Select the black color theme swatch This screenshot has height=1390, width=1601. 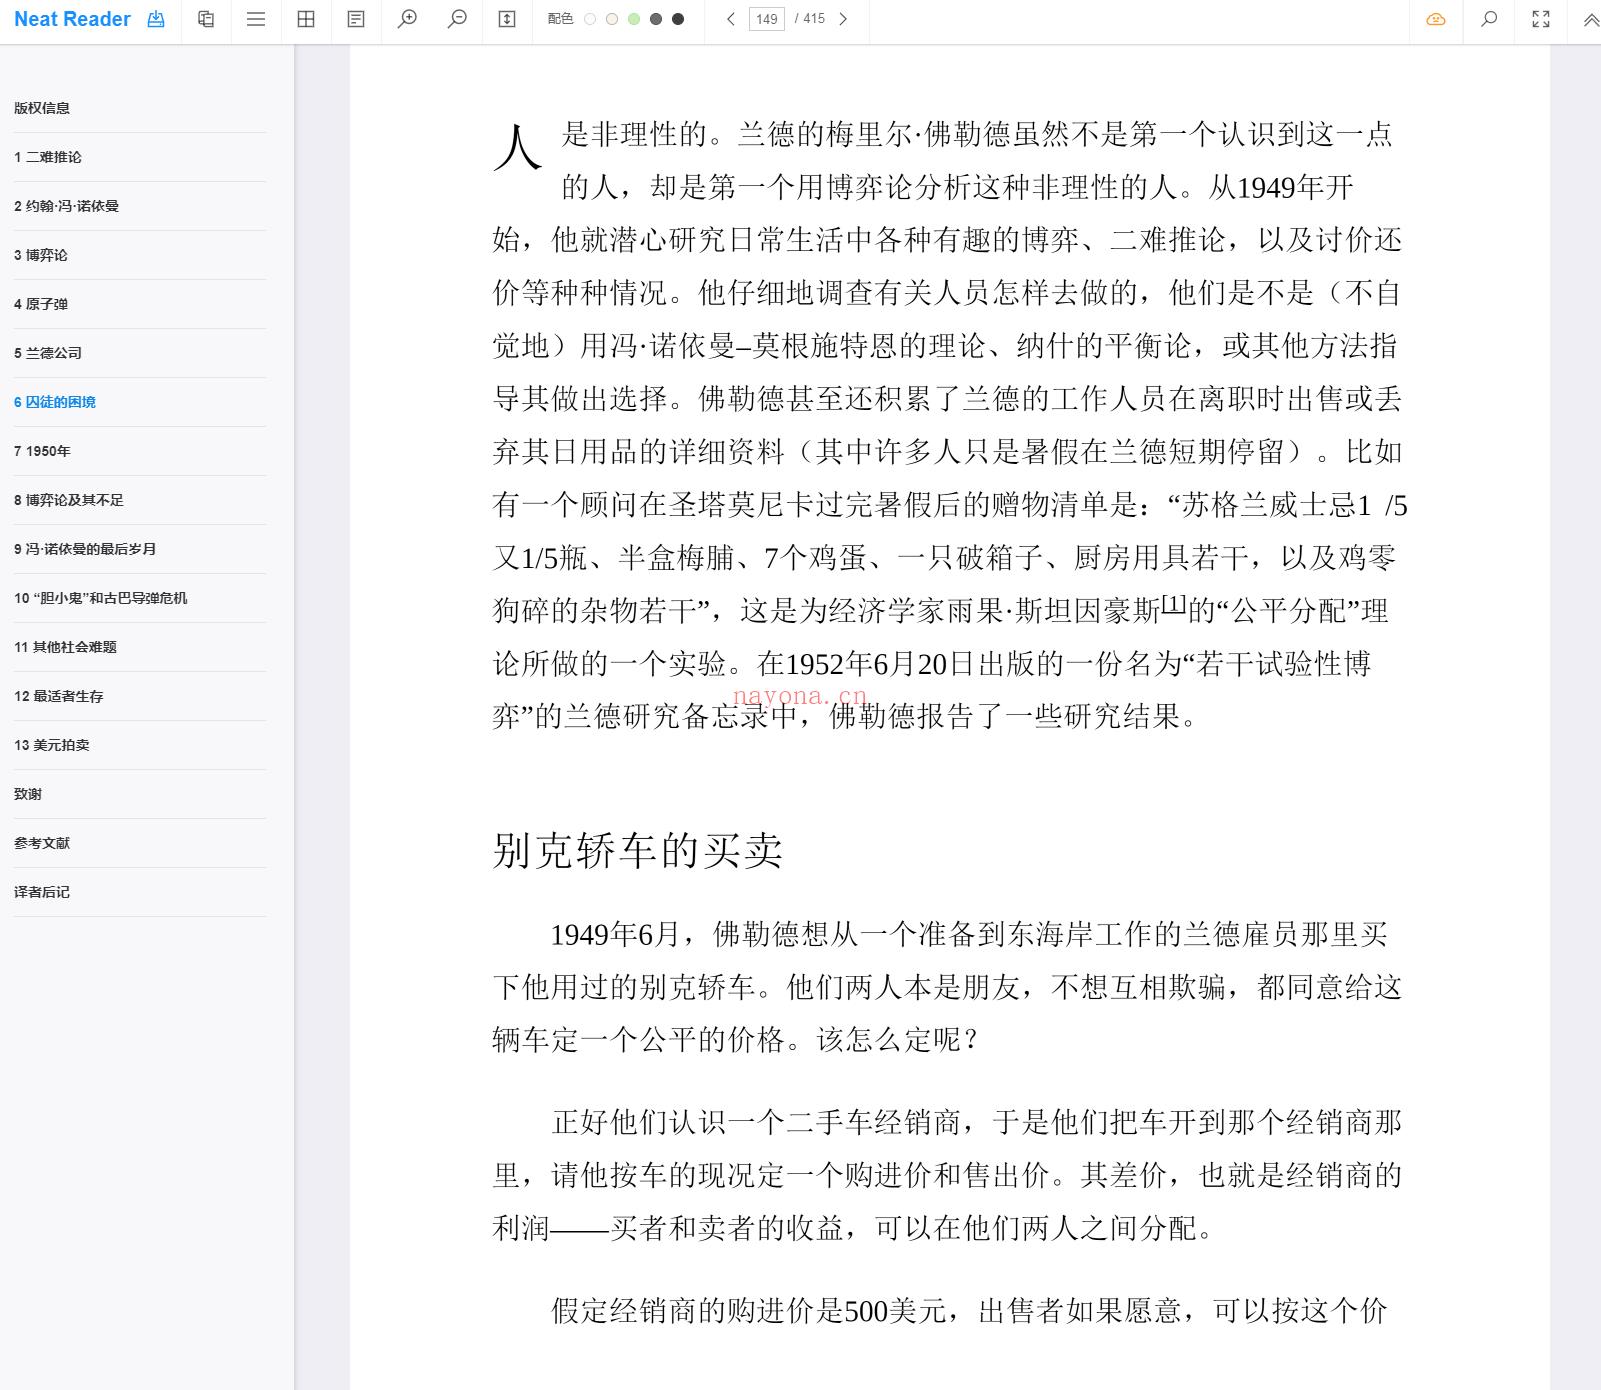coord(678,19)
